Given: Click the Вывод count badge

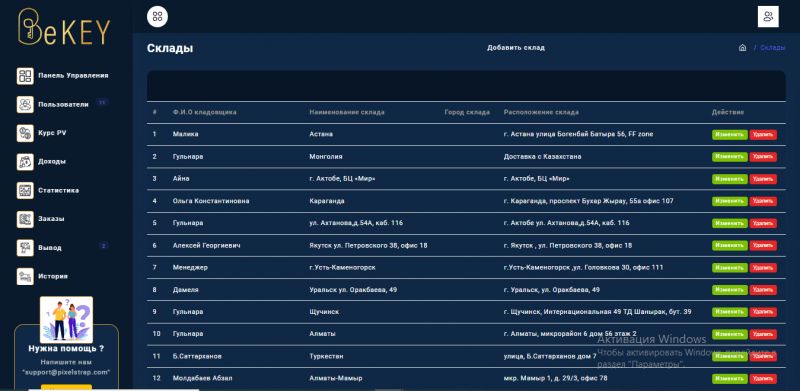Looking at the screenshot, I should coord(104,246).
